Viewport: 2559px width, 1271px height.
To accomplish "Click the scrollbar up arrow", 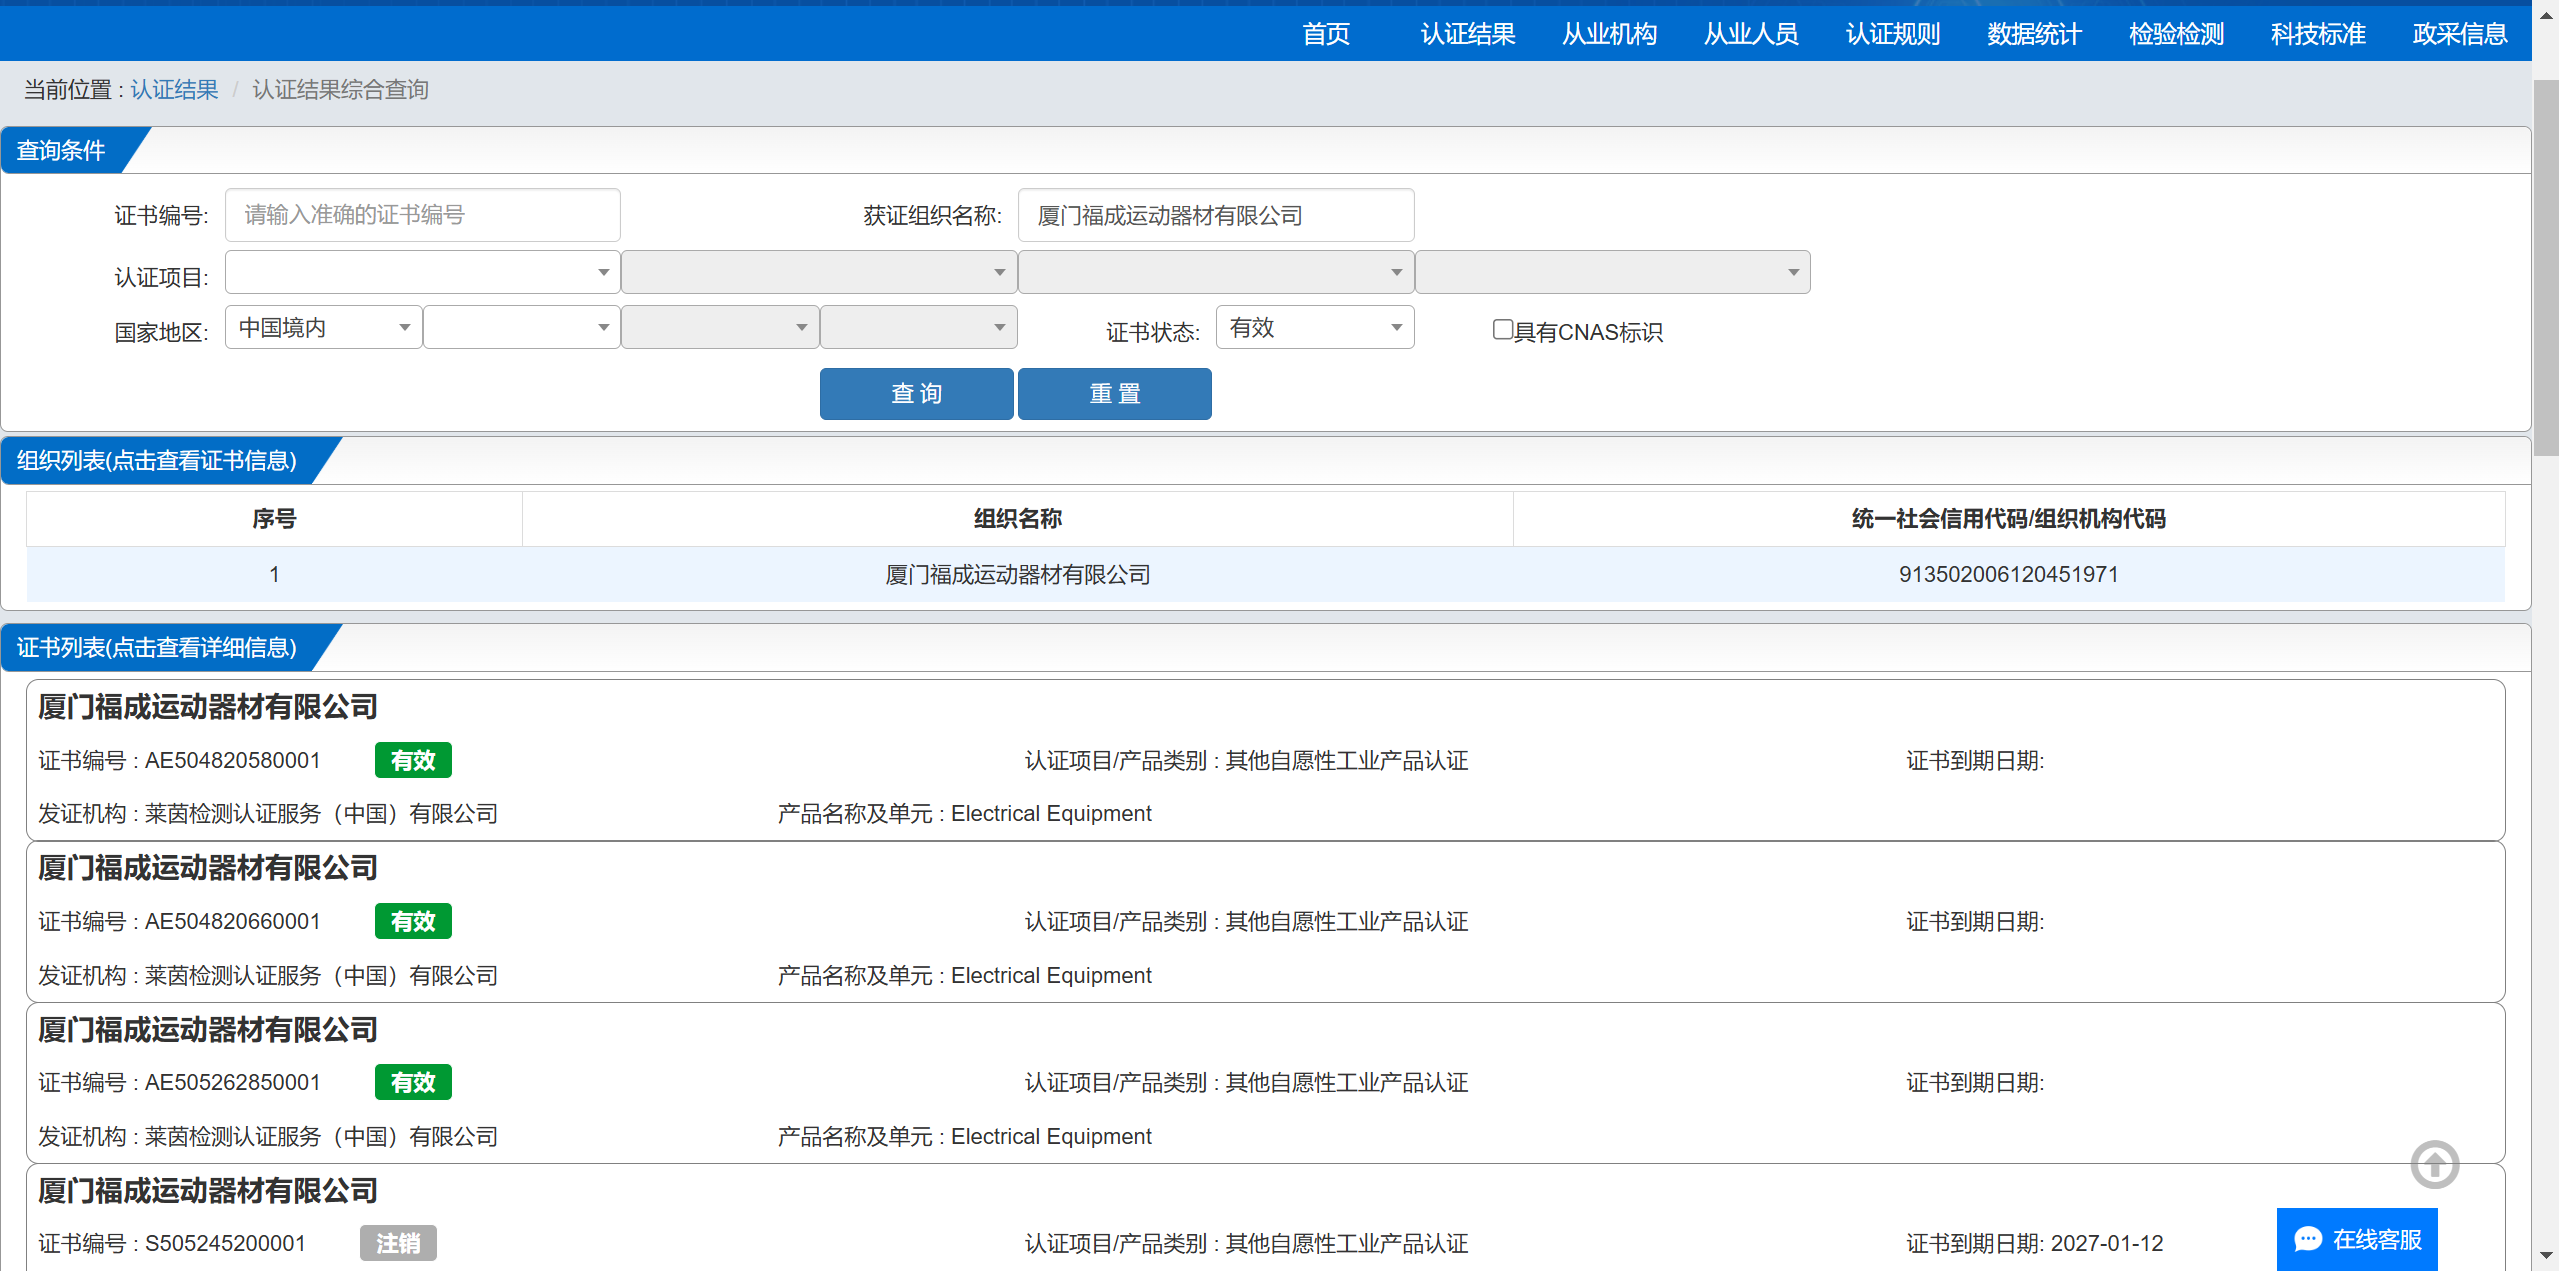I will (x=2545, y=14).
